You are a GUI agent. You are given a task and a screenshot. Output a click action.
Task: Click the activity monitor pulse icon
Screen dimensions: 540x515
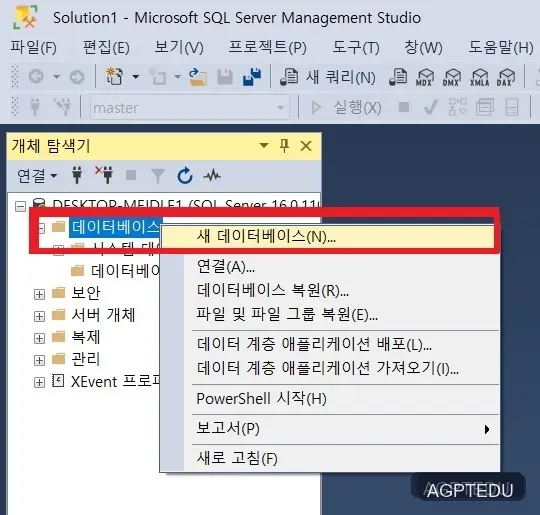(212, 176)
